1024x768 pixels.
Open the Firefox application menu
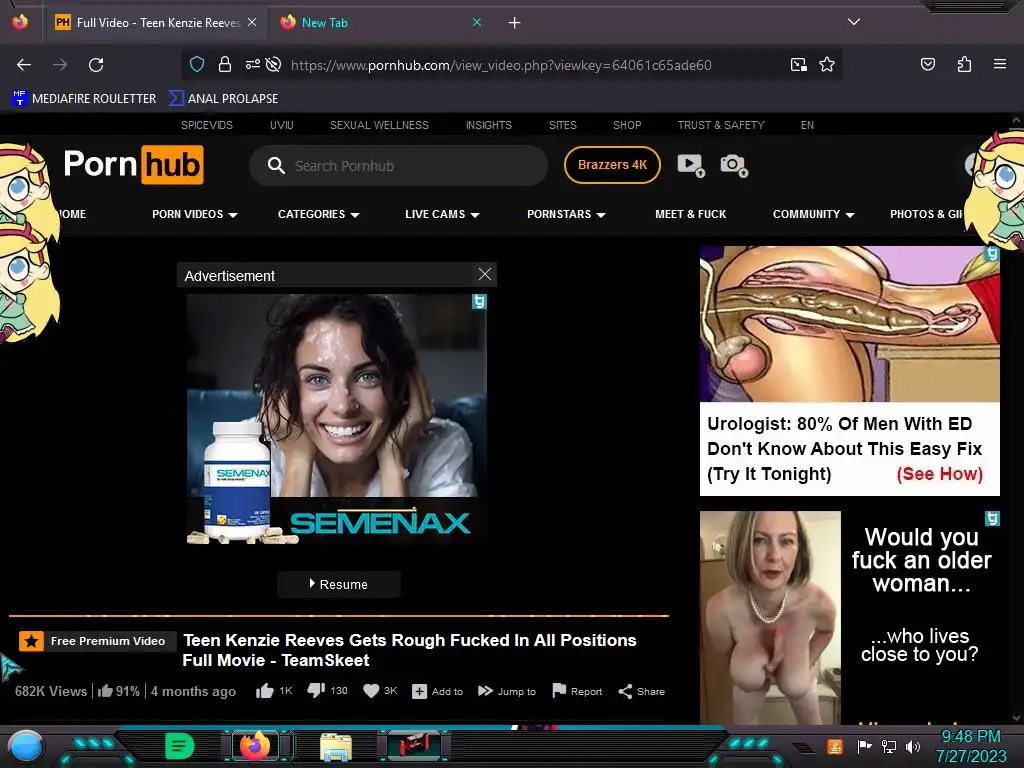coord(1000,64)
